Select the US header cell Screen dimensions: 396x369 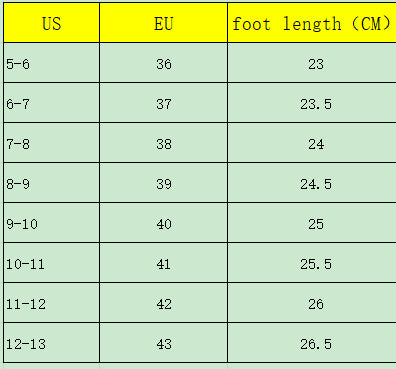tap(52, 23)
